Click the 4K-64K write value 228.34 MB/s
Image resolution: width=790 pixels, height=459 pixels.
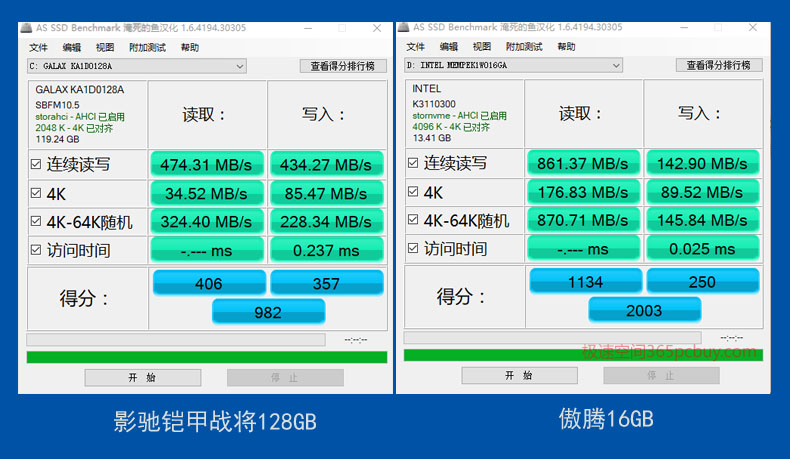click(326, 222)
